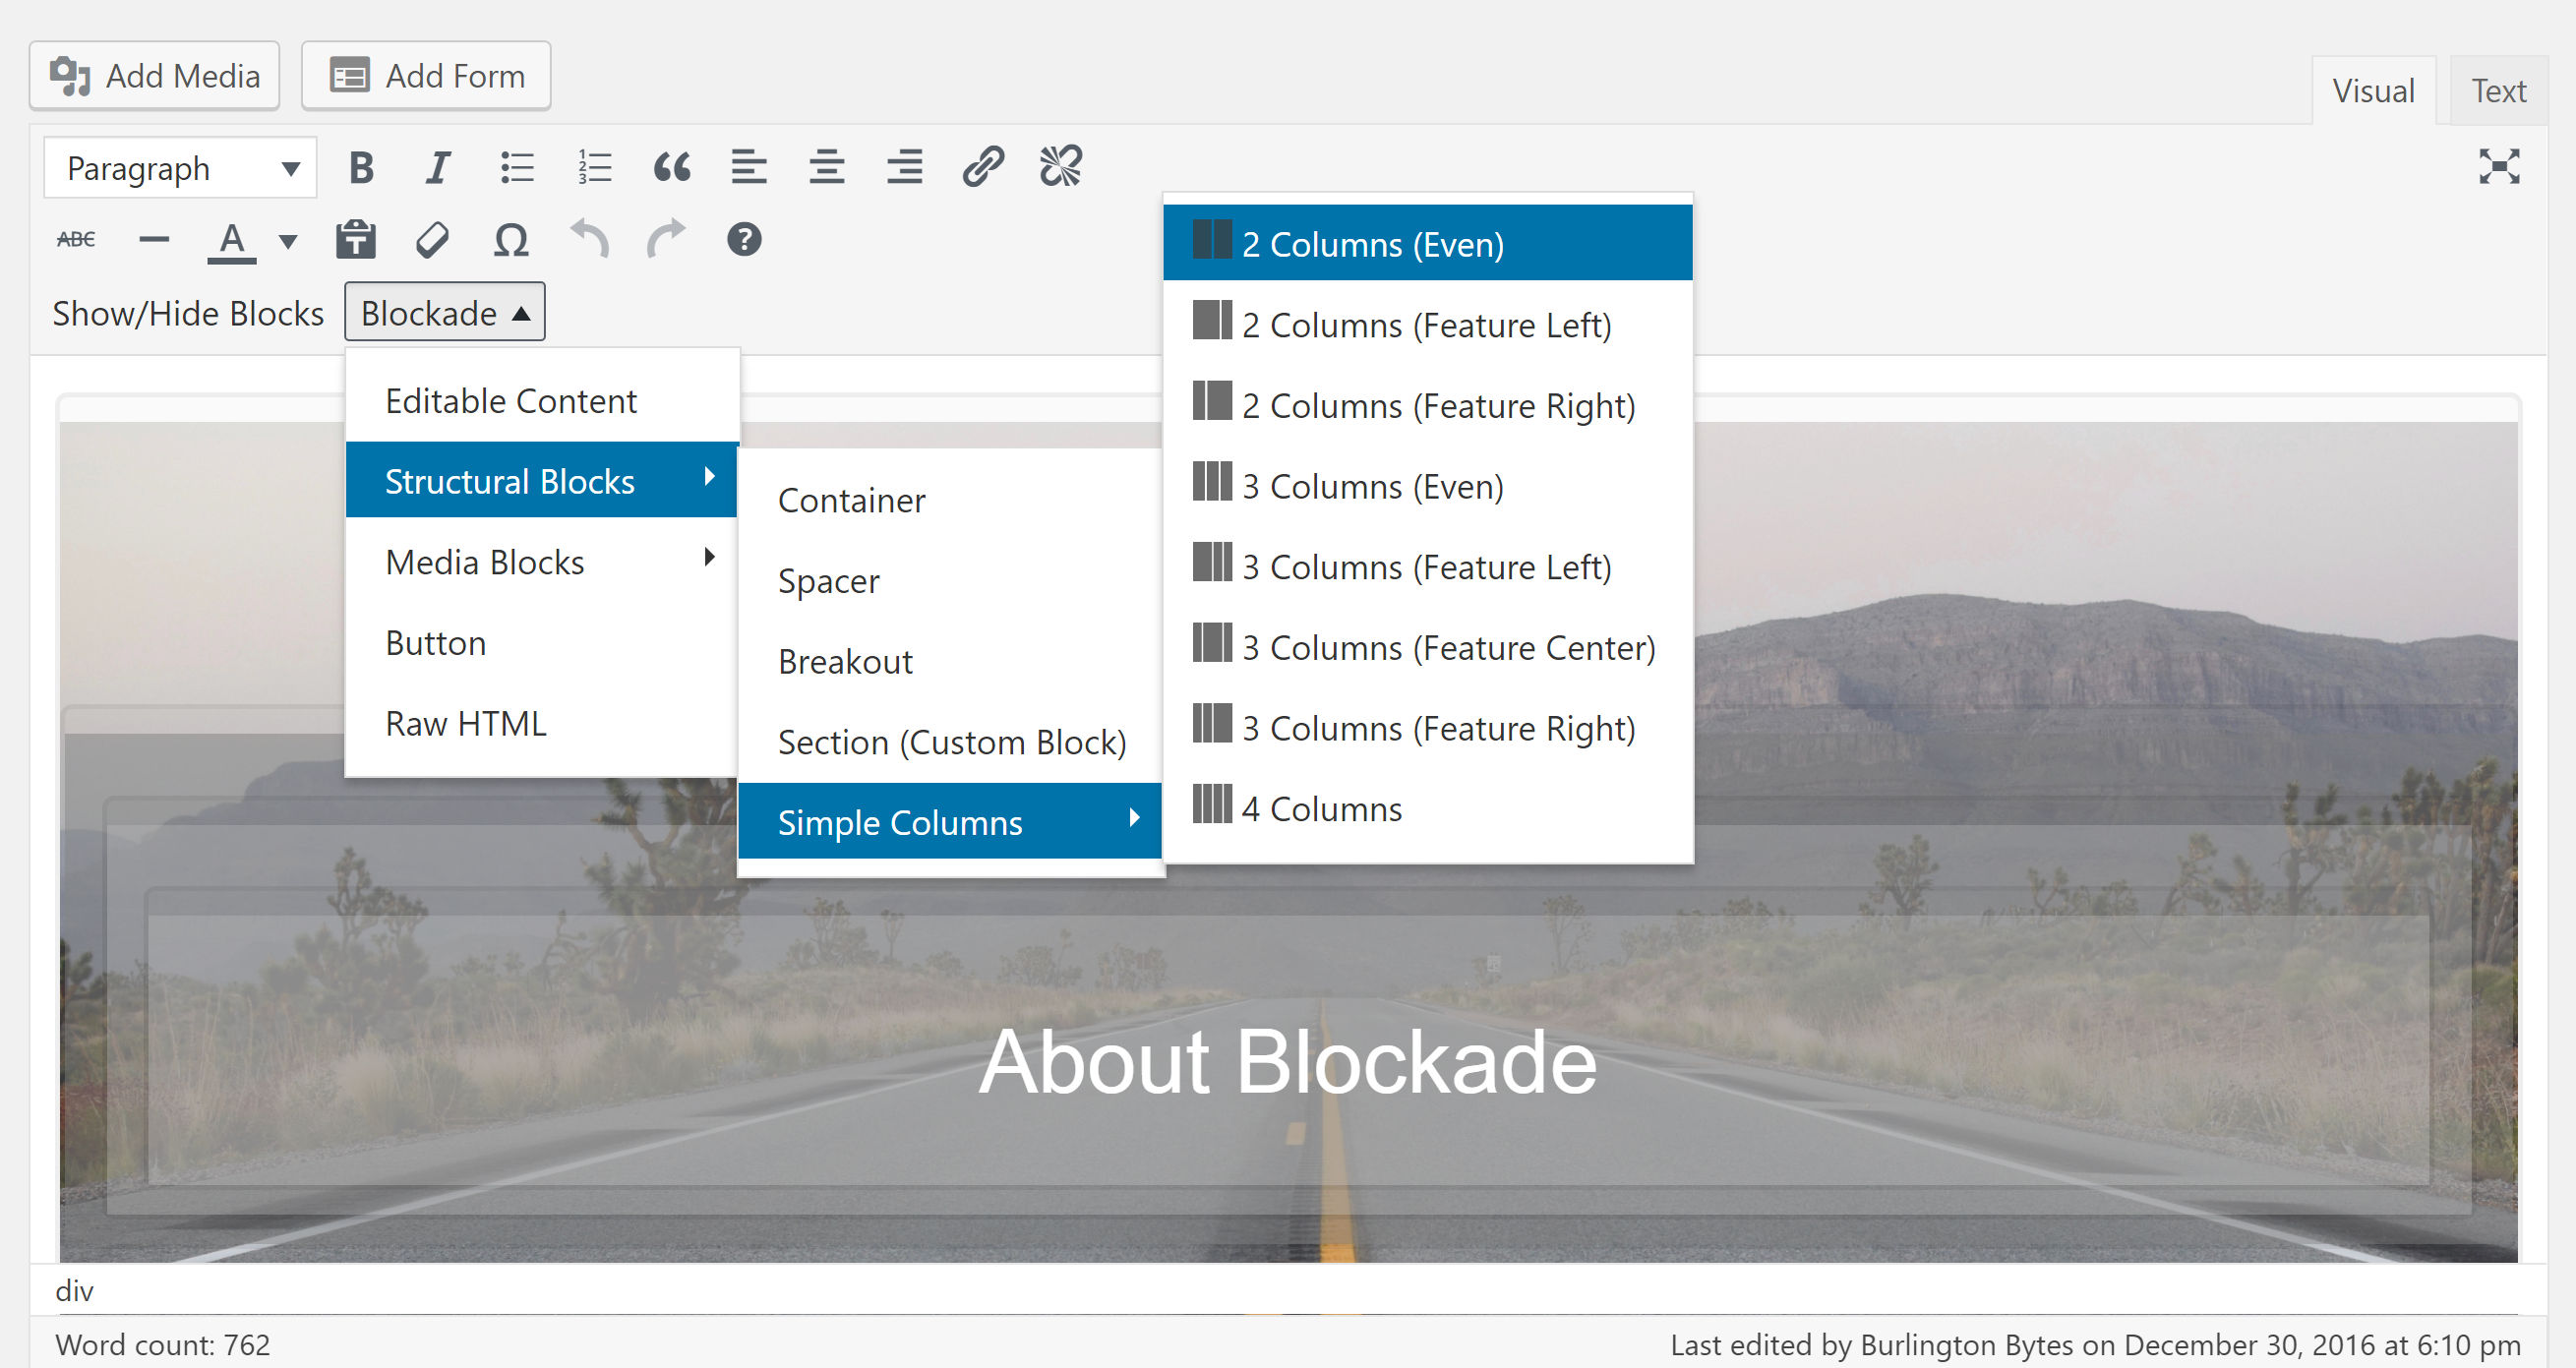This screenshot has width=2576, height=1368.
Task: Apply blockquote formatting
Action: coord(671,167)
